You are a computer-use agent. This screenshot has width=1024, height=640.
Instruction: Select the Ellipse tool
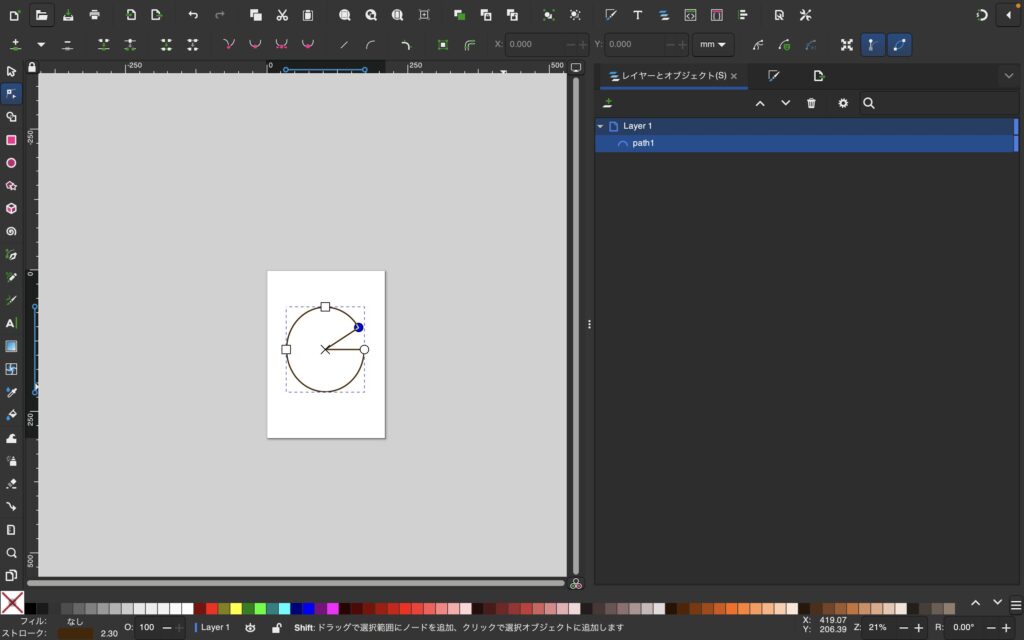tap(11, 163)
